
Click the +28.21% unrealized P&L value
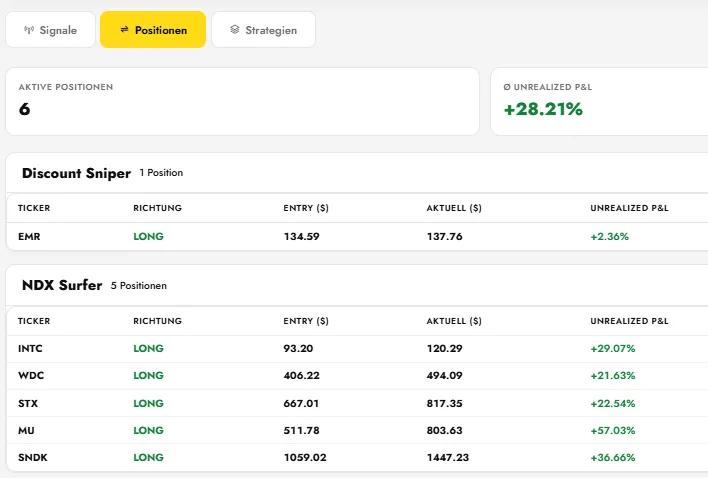coord(543,109)
